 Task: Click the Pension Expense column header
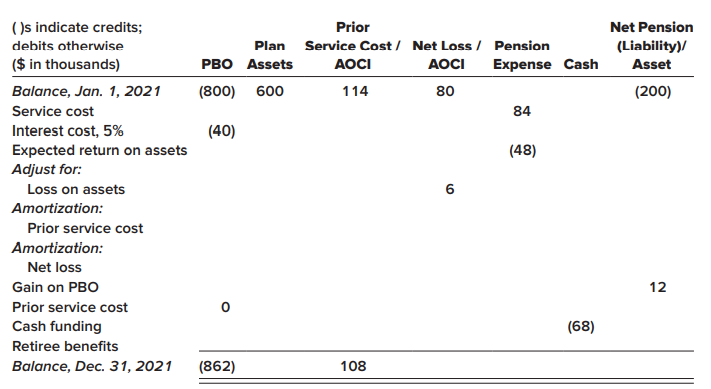(522, 55)
